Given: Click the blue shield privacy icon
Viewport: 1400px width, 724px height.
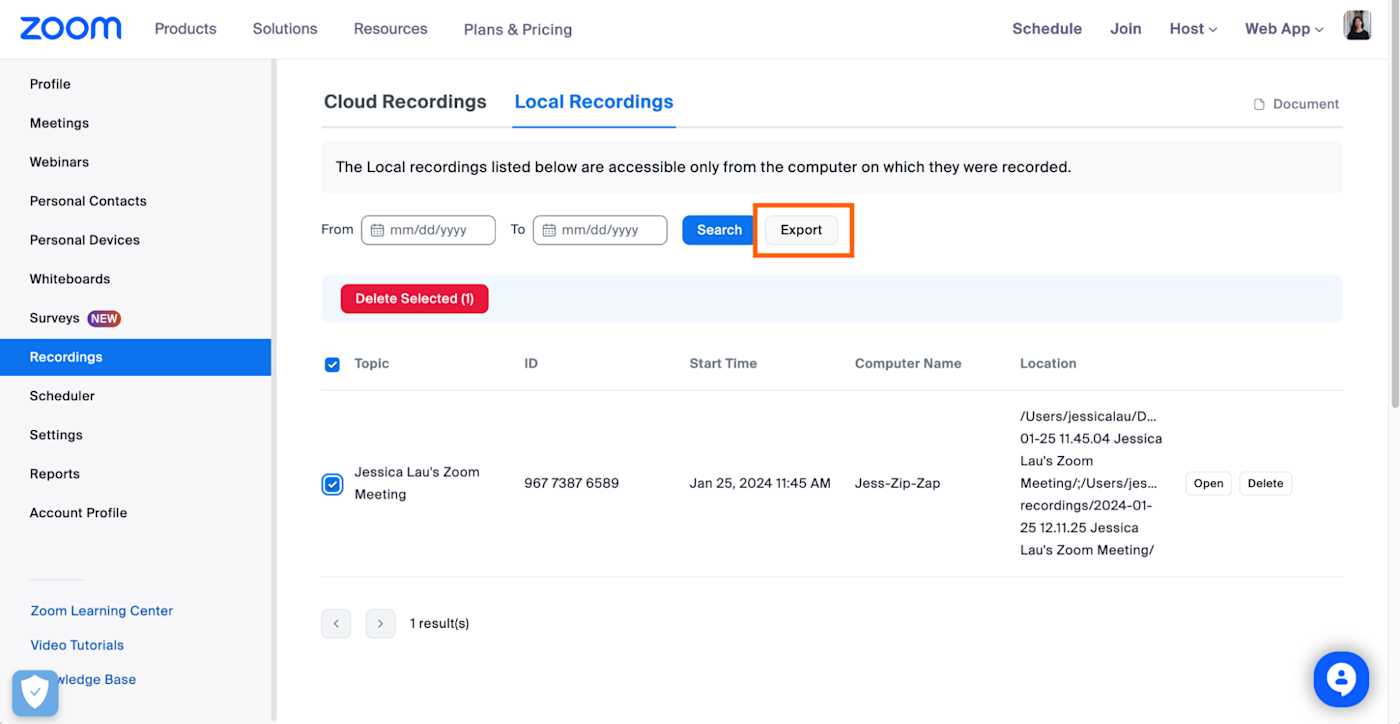Looking at the screenshot, I should point(35,692).
